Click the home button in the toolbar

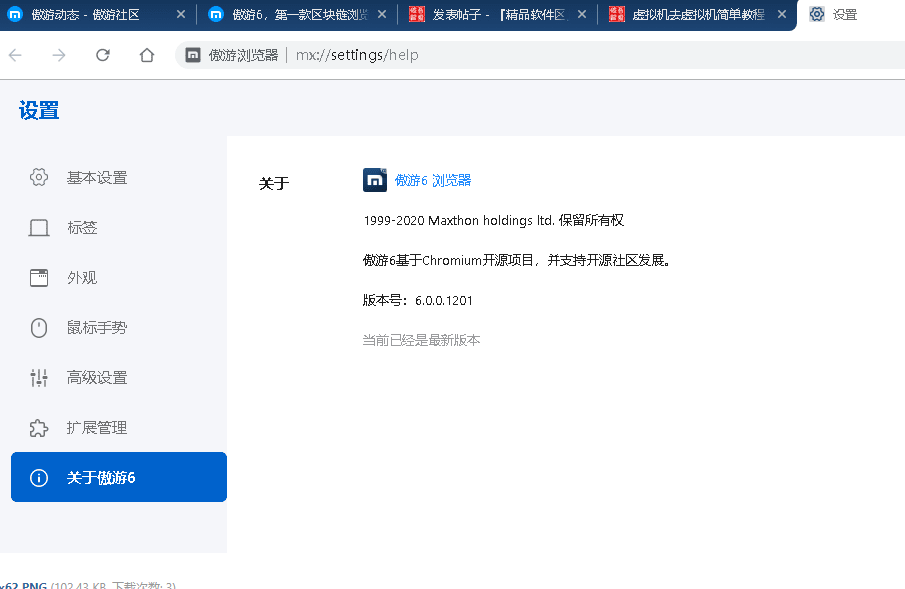(x=146, y=55)
